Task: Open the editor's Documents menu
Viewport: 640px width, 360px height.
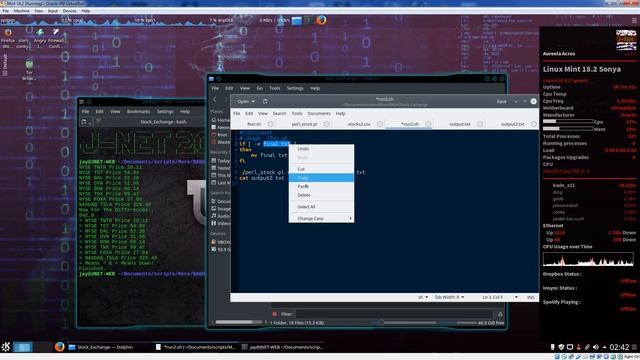Action: pyautogui.click(x=319, y=113)
